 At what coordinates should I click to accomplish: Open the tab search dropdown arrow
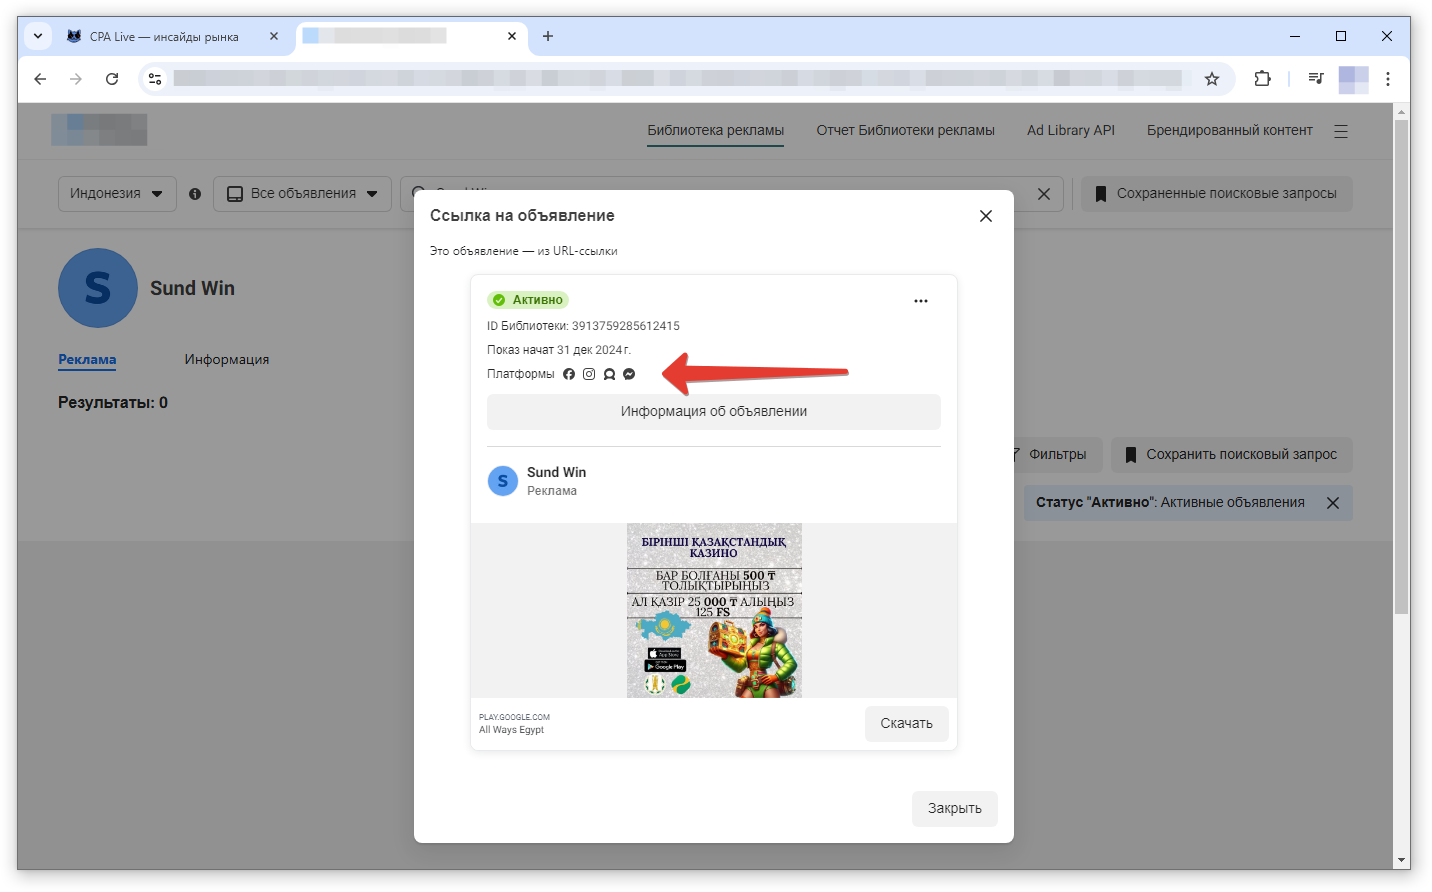pos(38,36)
